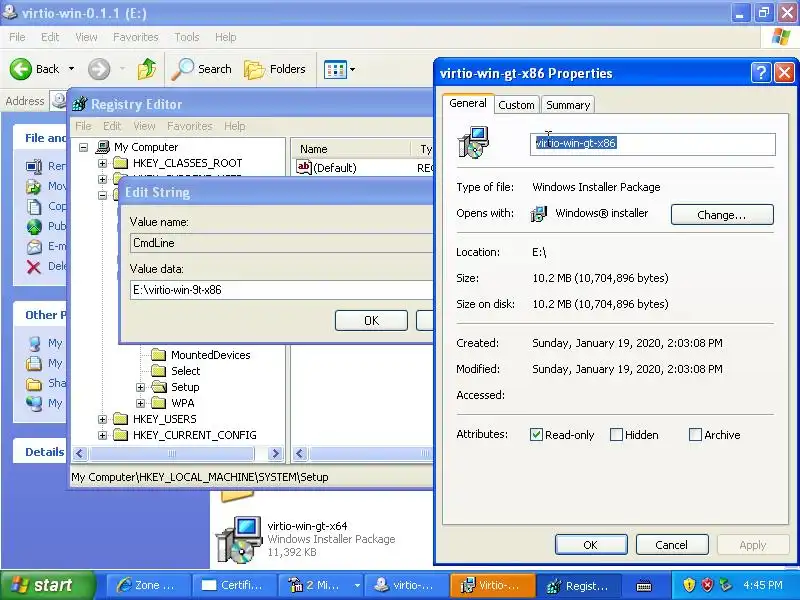Select the Select registry key folder
This screenshot has height=600, width=800.
point(159,371)
